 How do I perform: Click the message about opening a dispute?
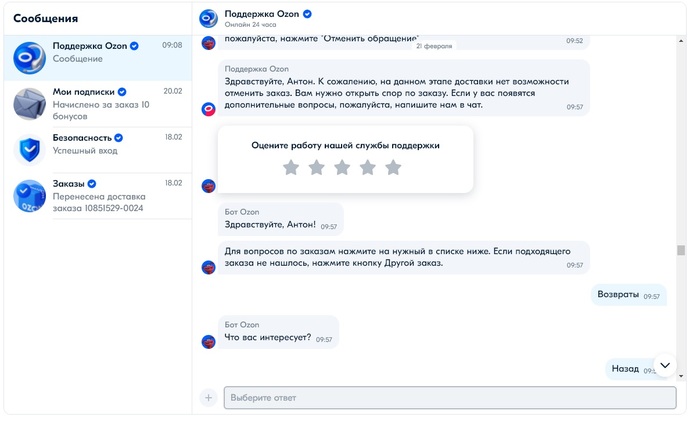point(404,88)
